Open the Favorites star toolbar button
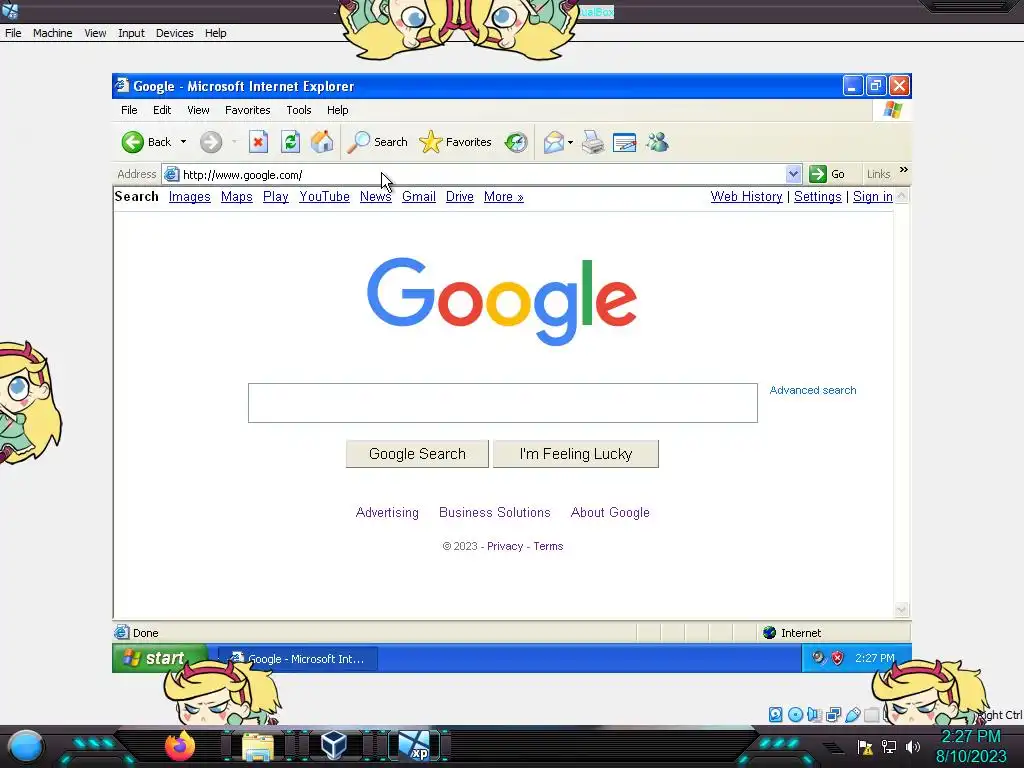 [x=455, y=142]
